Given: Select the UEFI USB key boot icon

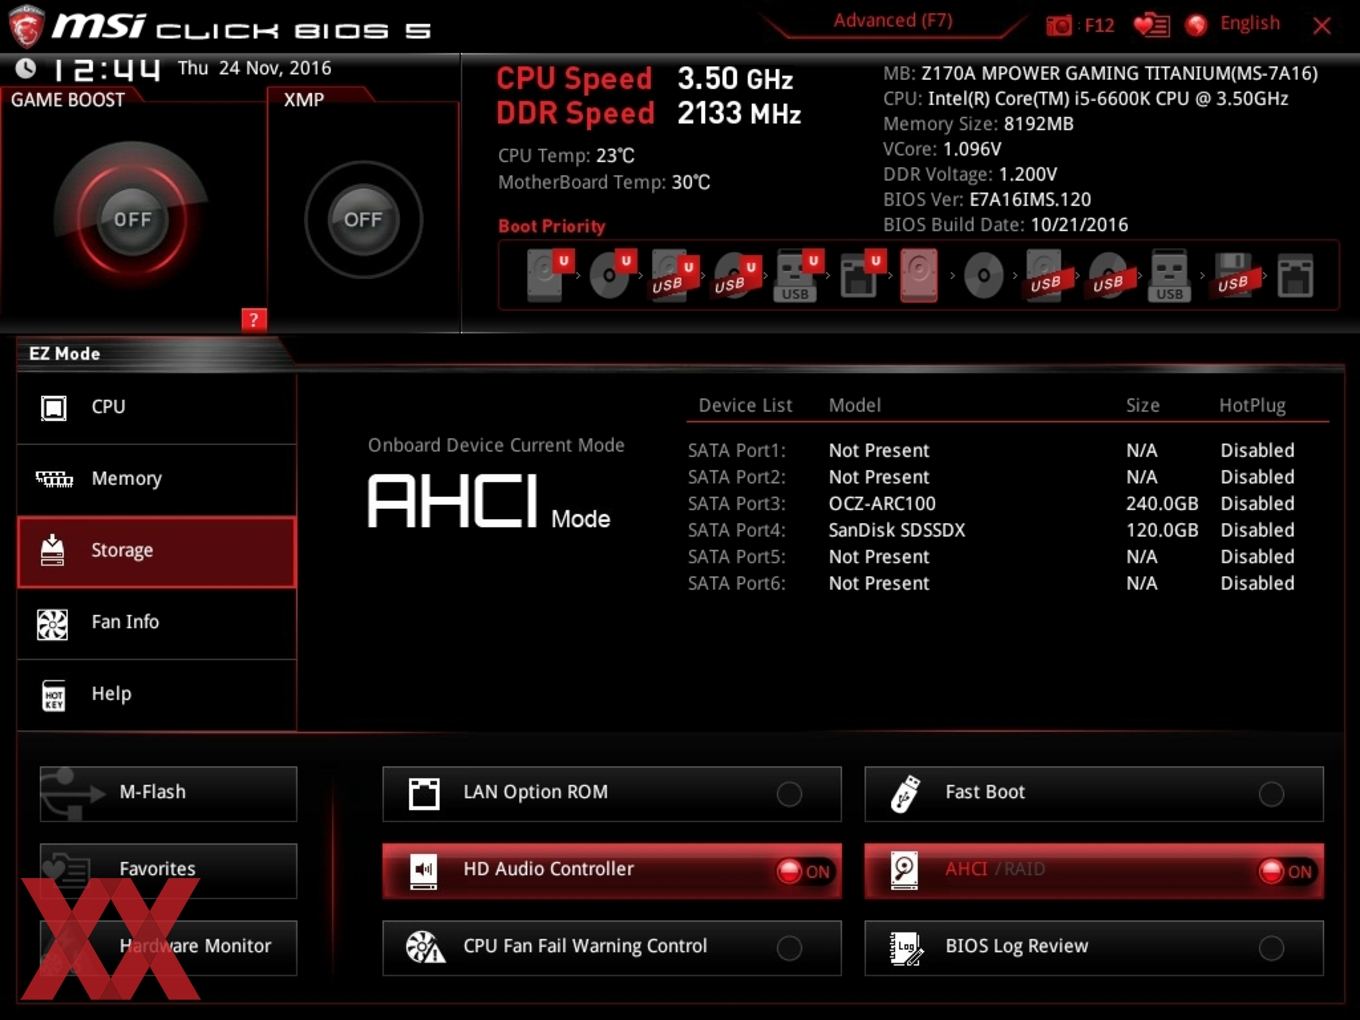Looking at the screenshot, I should coord(797,275).
